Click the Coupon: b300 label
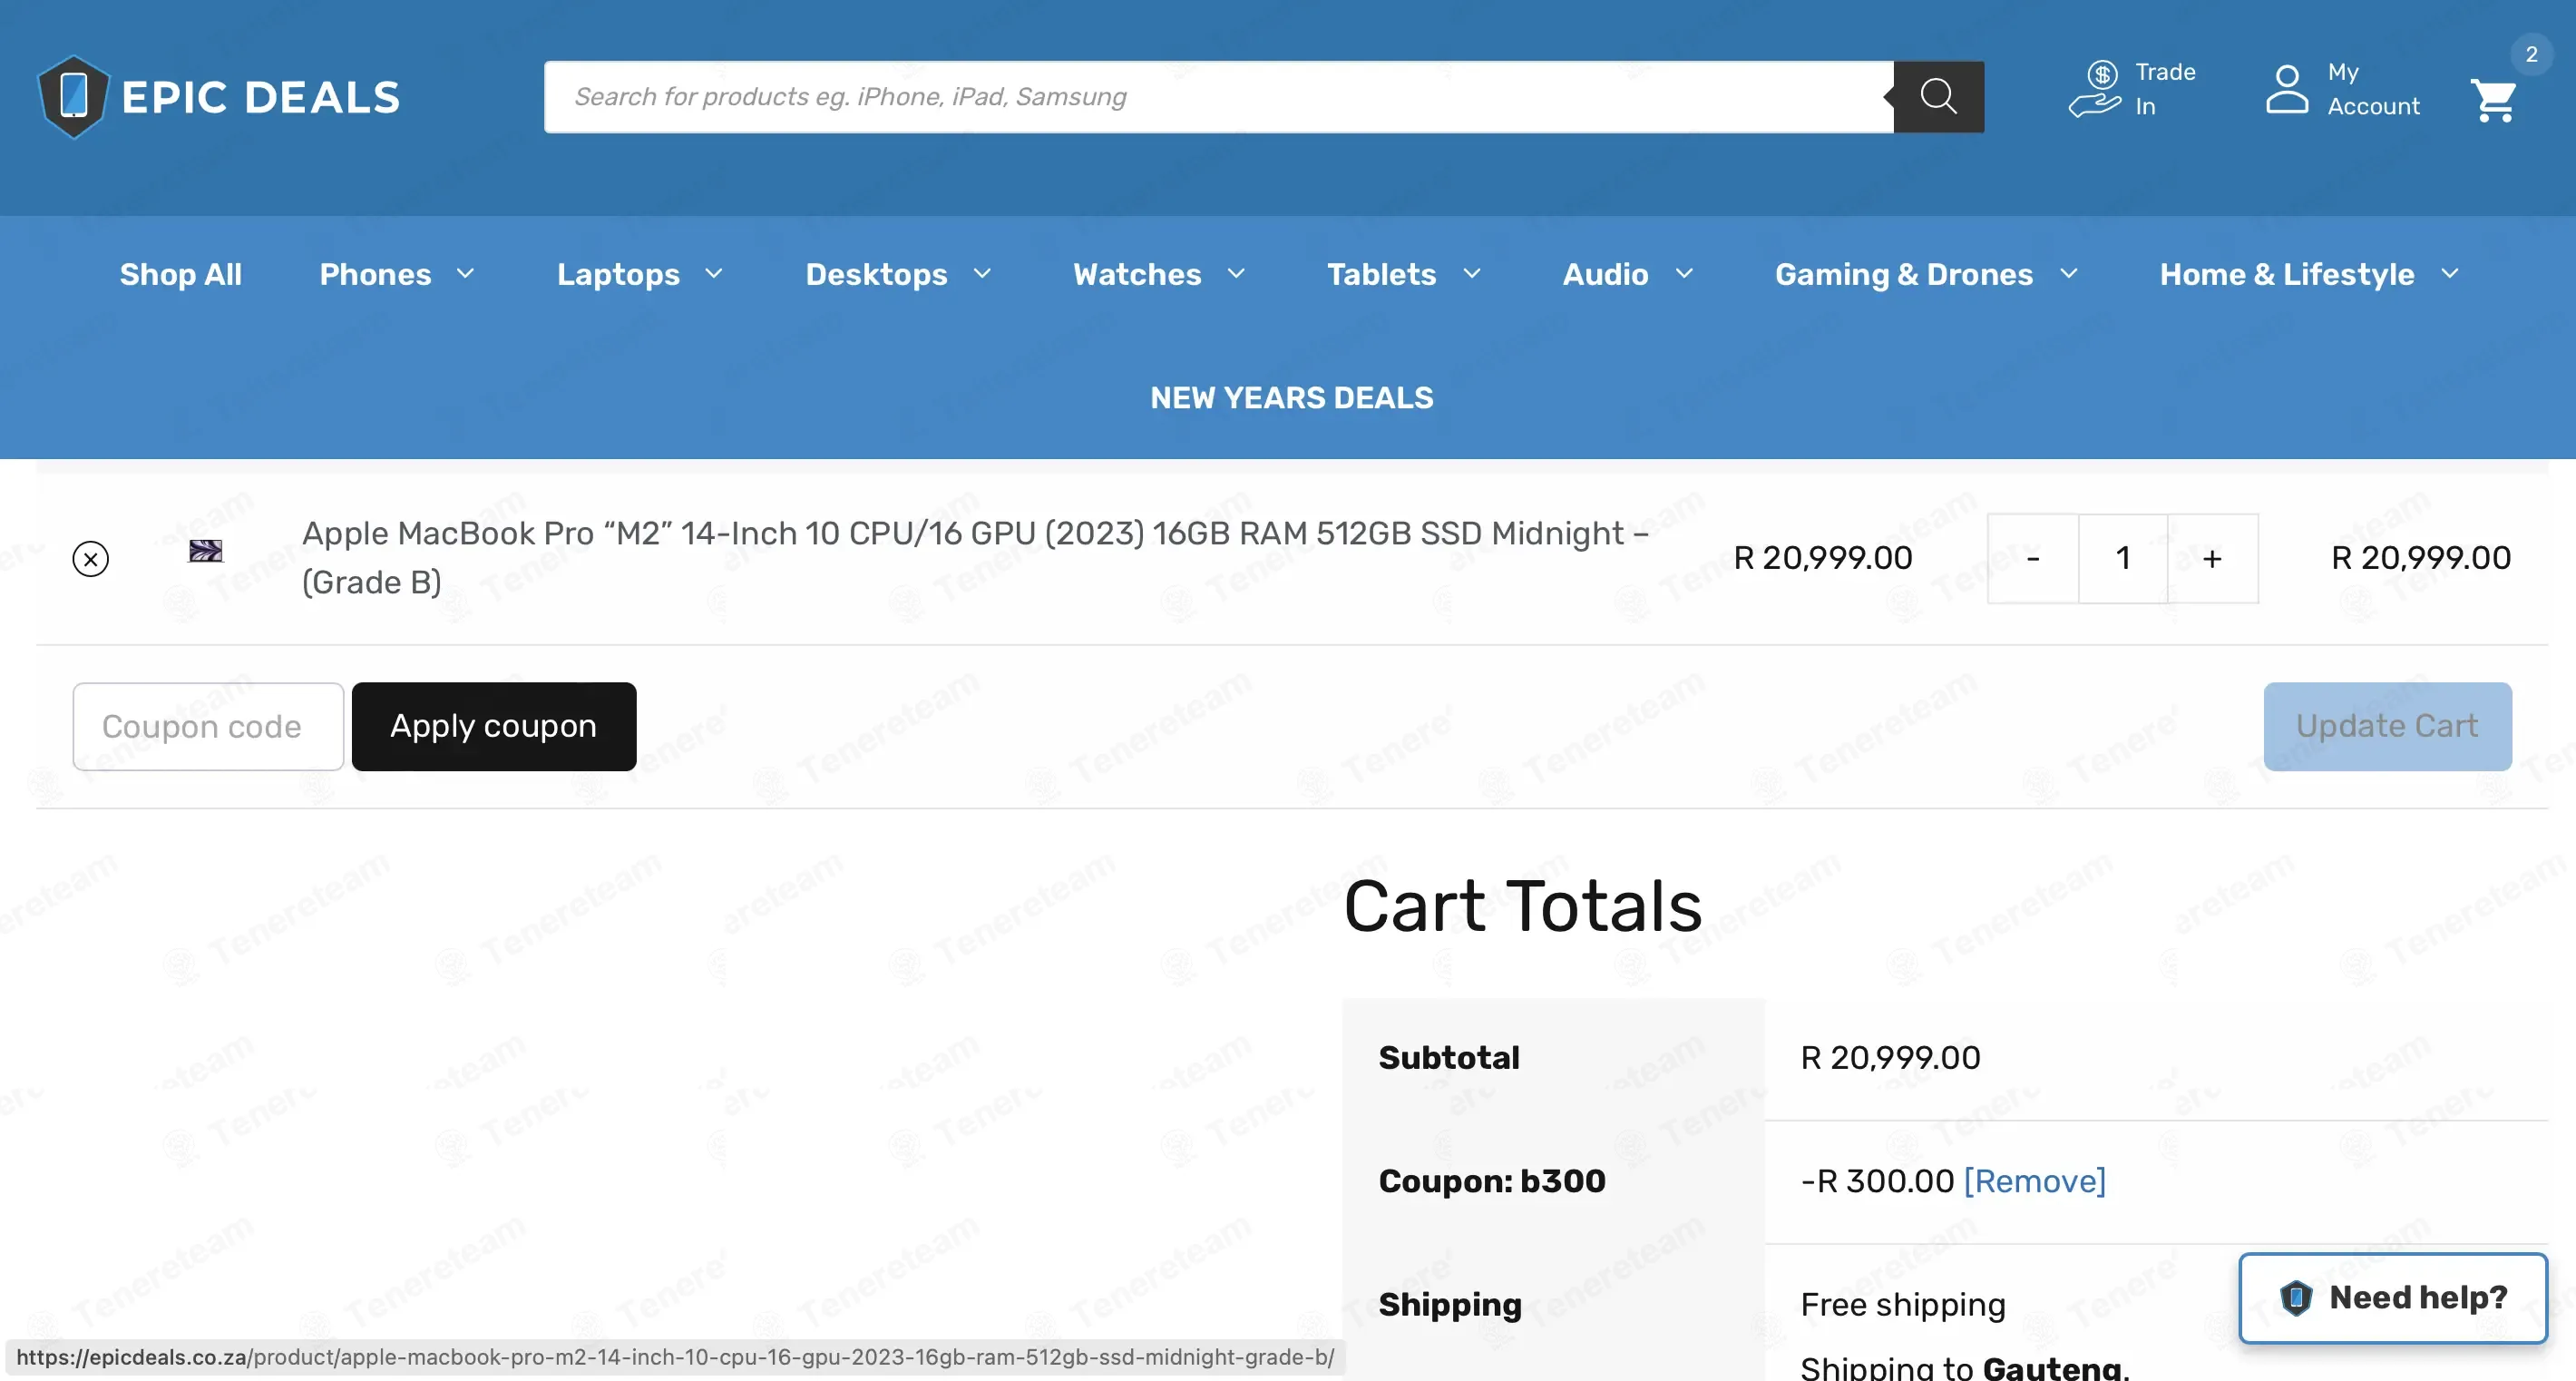Image resolution: width=2576 pixels, height=1381 pixels. tap(1492, 1181)
